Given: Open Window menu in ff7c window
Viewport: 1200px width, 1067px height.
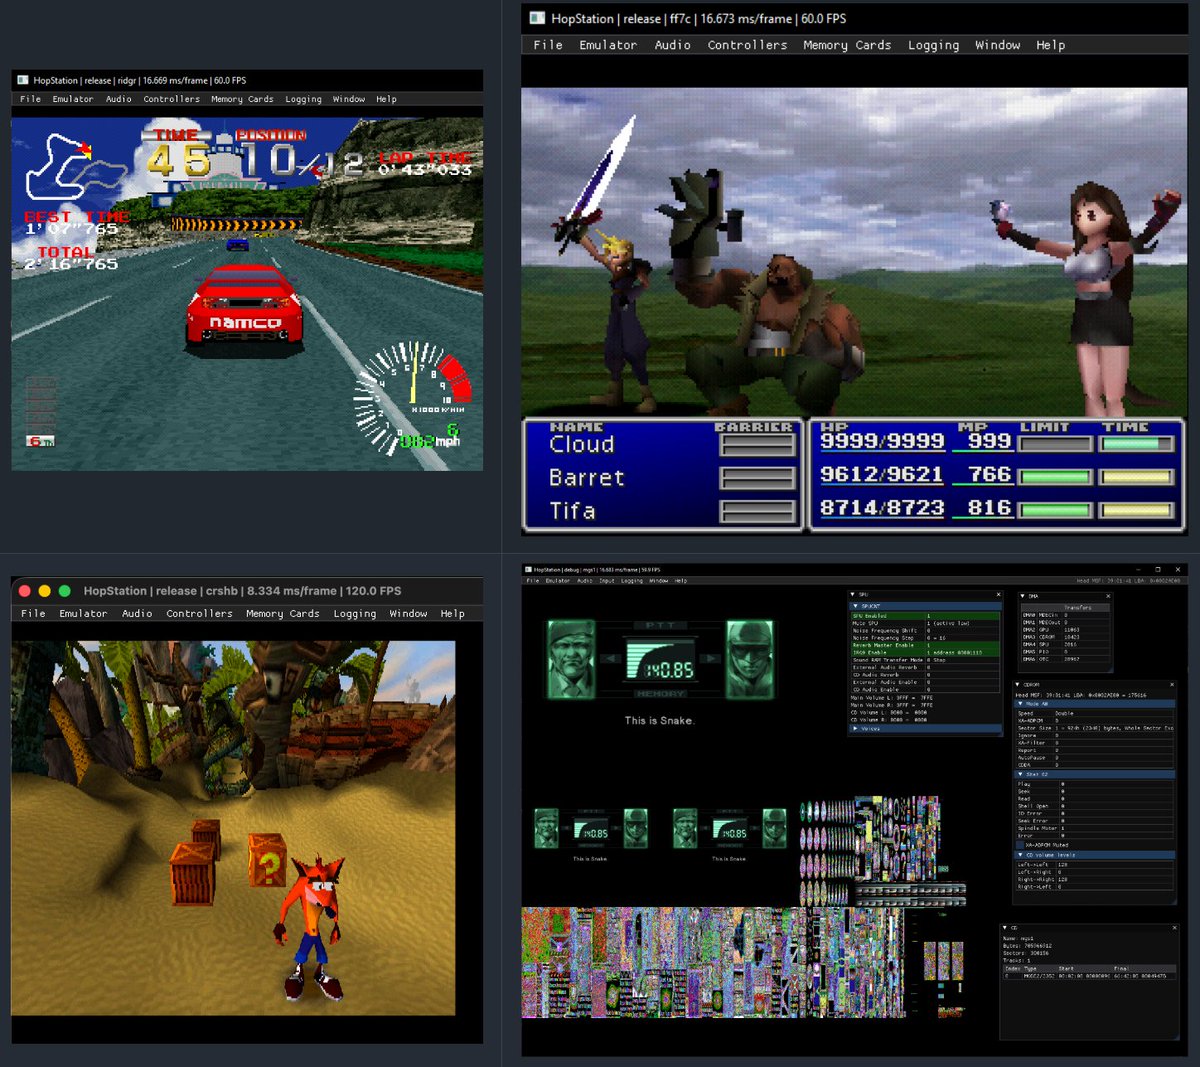Looking at the screenshot, I should click(x=998, y=45).
